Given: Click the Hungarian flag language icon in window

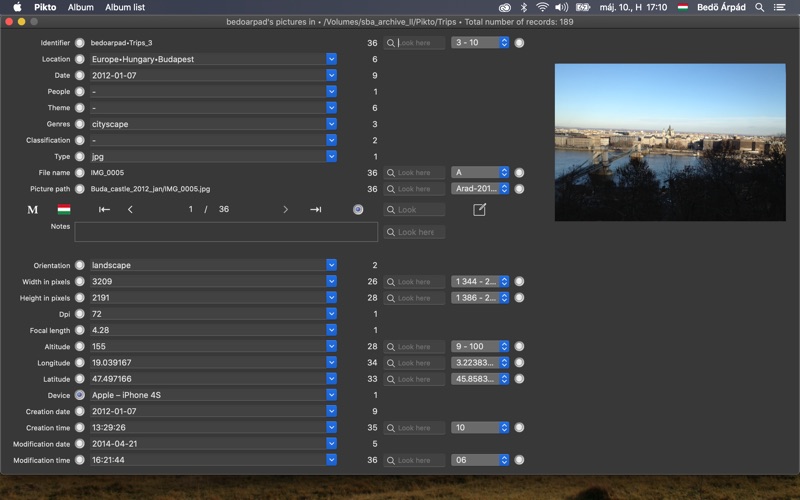Looking at the screenshot, I should (x=64, y=209).
